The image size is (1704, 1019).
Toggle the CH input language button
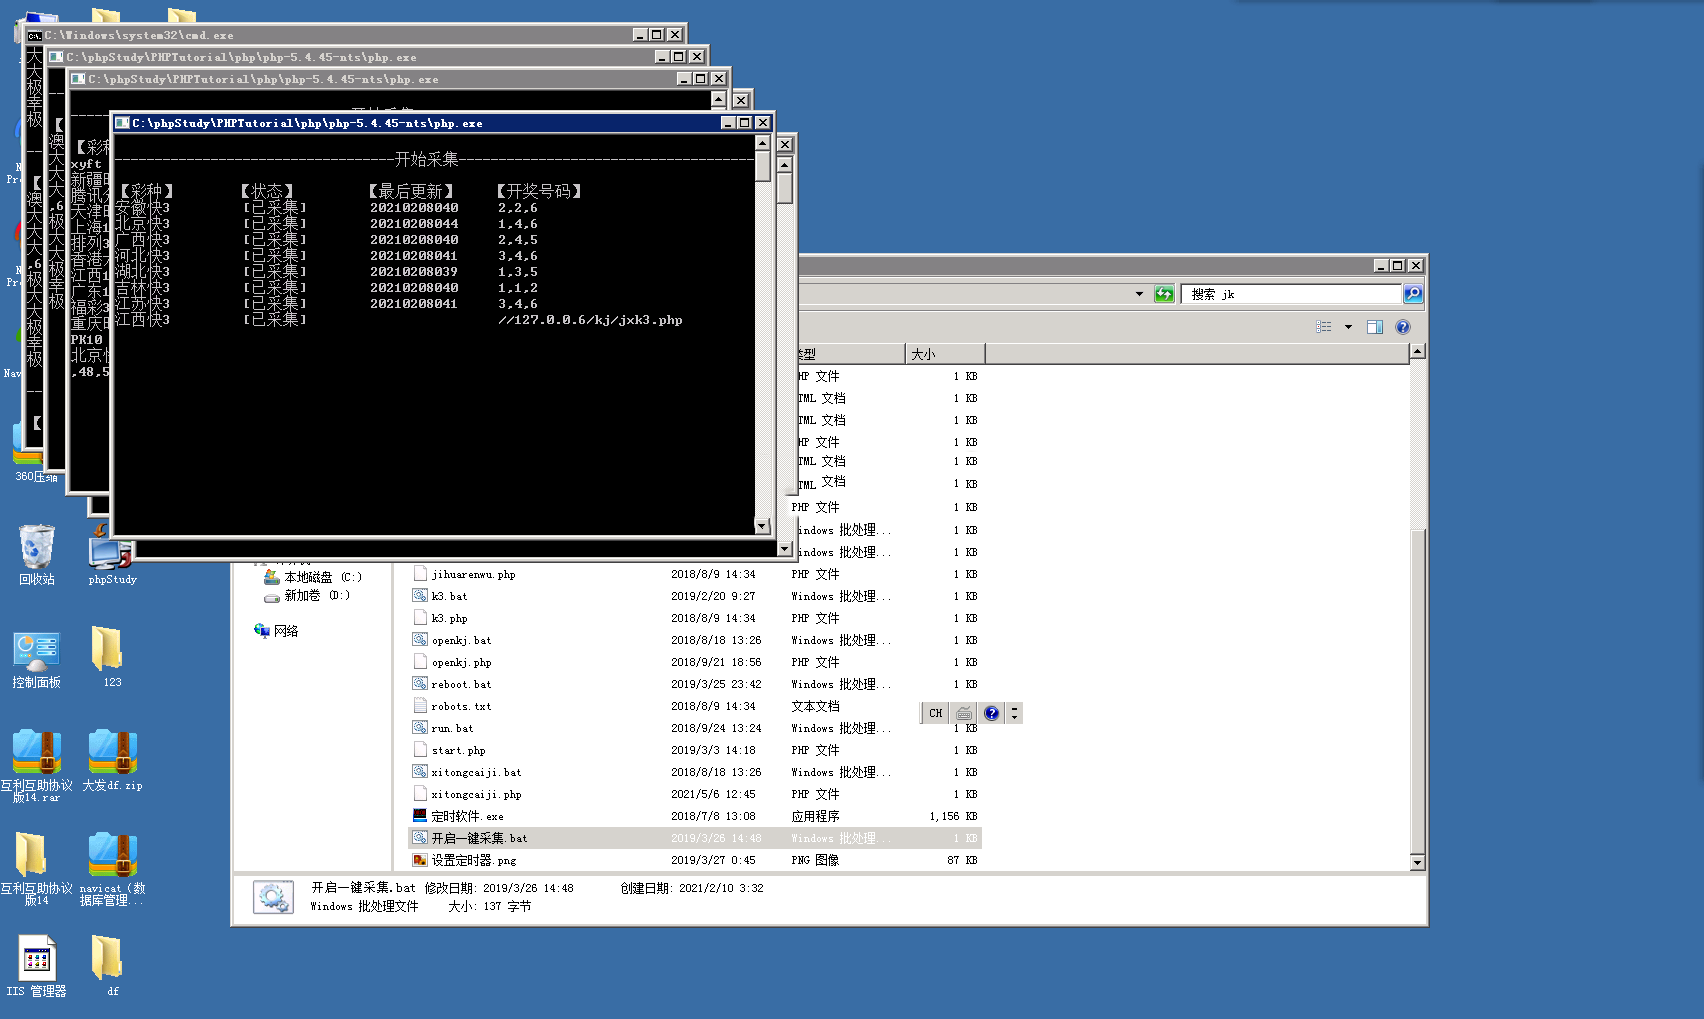pos(935,713)
